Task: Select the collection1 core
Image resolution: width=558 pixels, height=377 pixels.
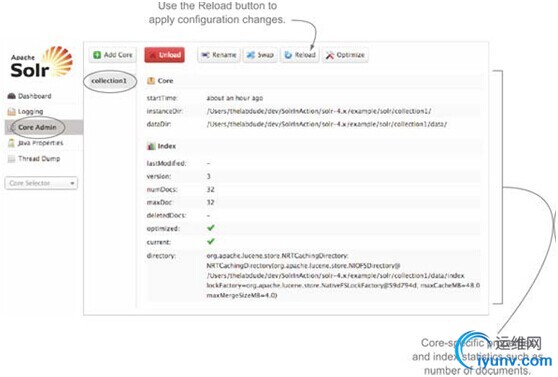Action: (x=109, y=81)
